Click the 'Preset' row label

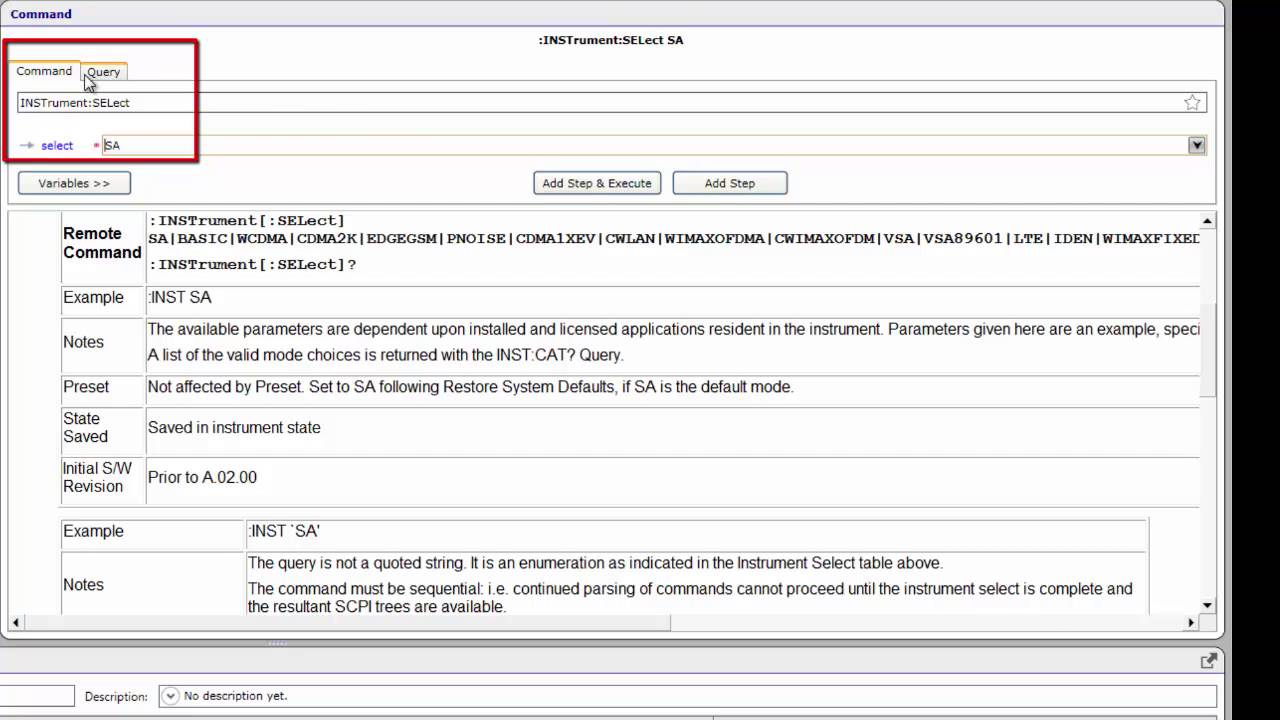pyautogui.click(x=86, y=387)
